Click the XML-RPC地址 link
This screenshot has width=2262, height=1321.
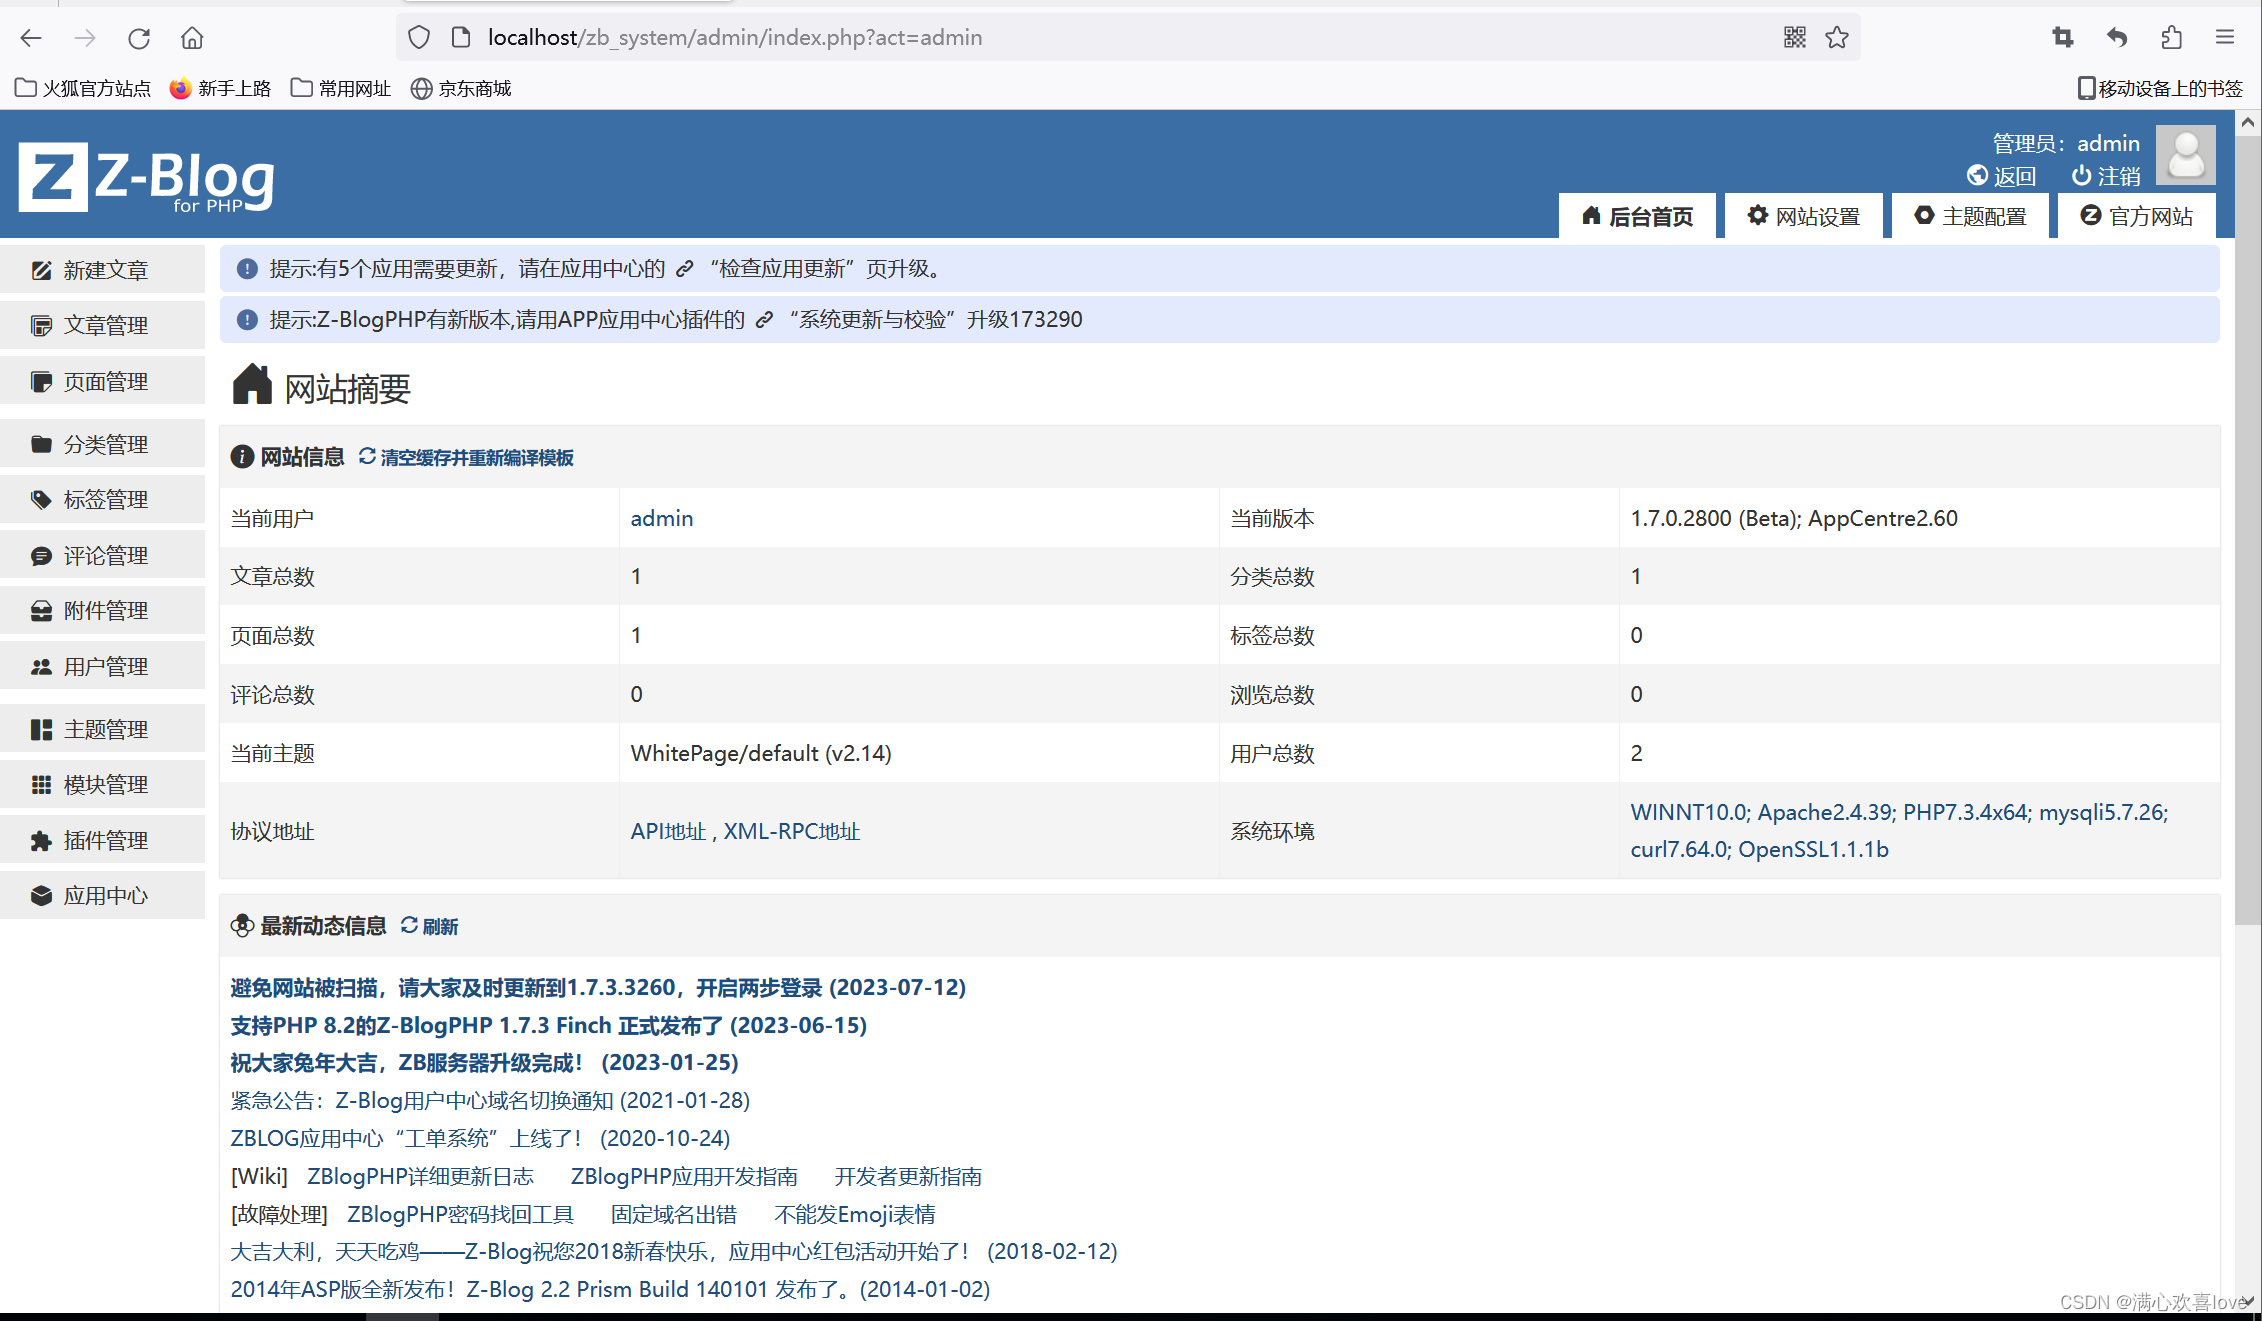pos(791,832)
